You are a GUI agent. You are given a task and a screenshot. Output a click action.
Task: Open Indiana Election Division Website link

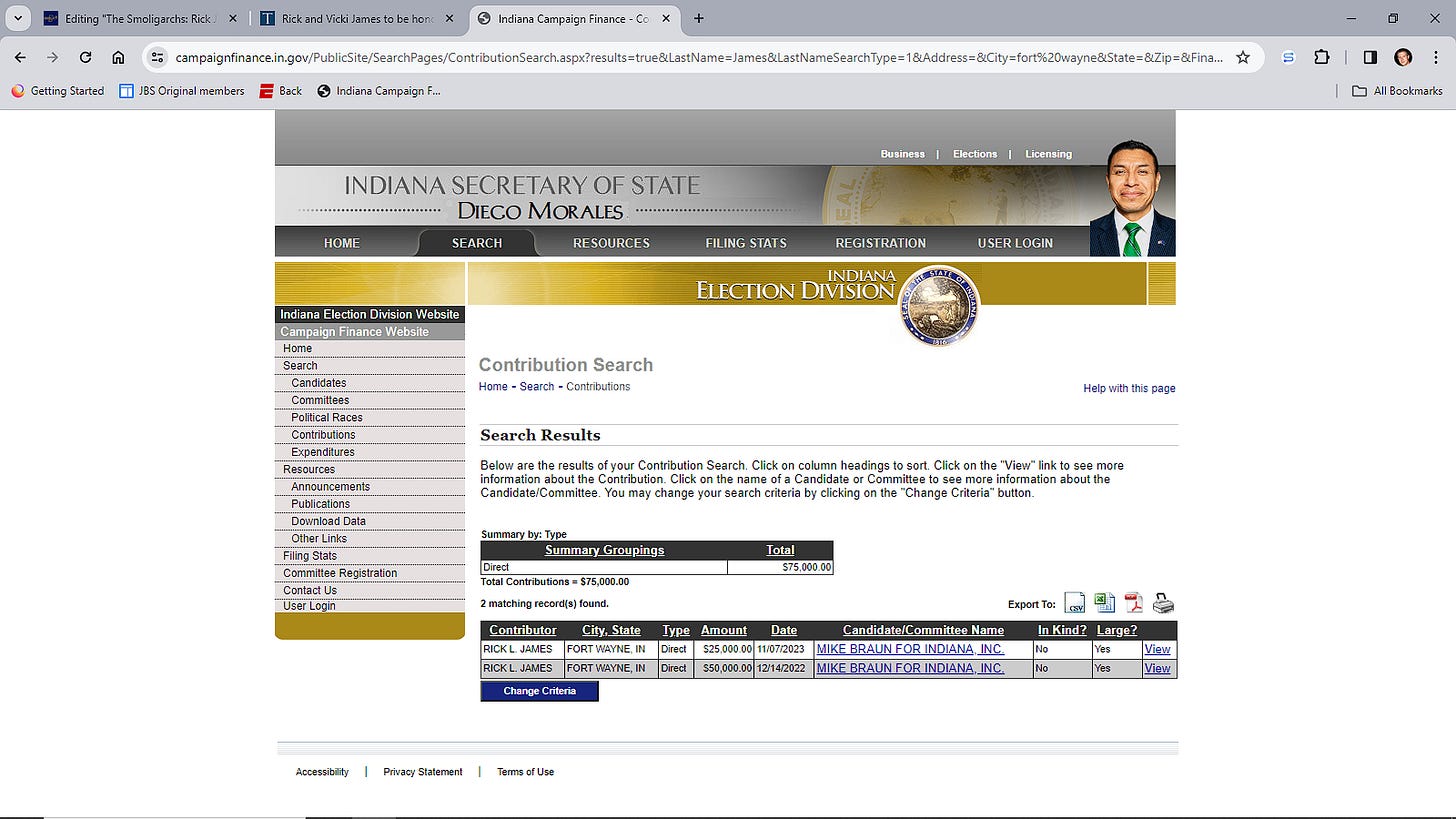pyautogui.click(x=369, y=314)
